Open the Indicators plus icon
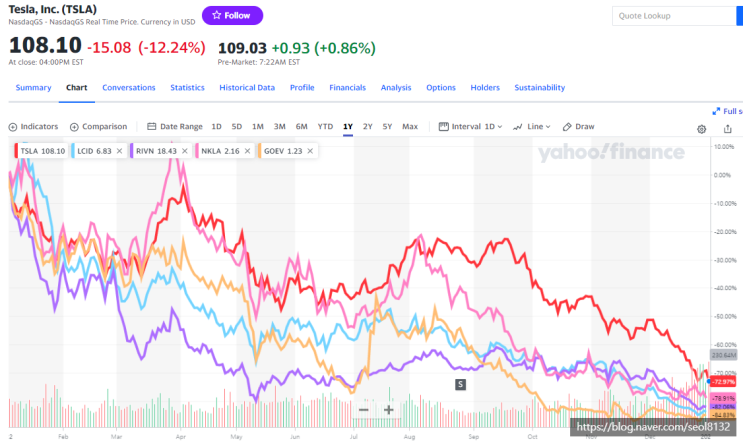This screenshot has width=743, height=443. coord(13,127)
